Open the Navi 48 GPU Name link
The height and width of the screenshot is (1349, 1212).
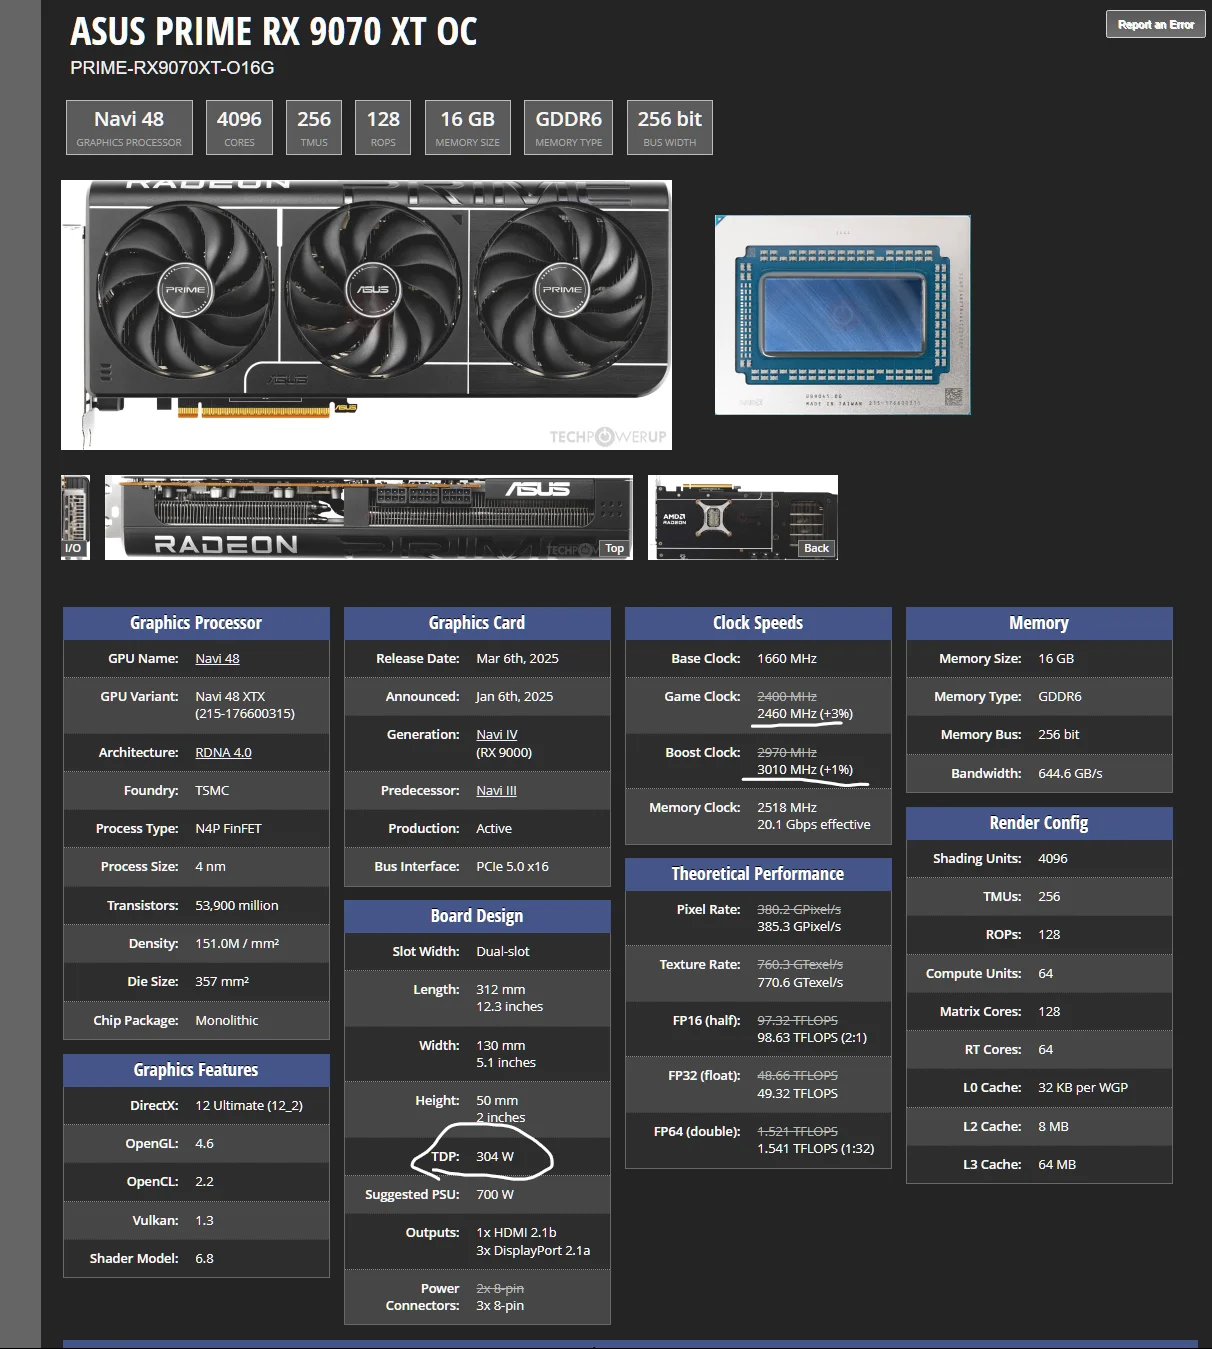tap(217, 658)
